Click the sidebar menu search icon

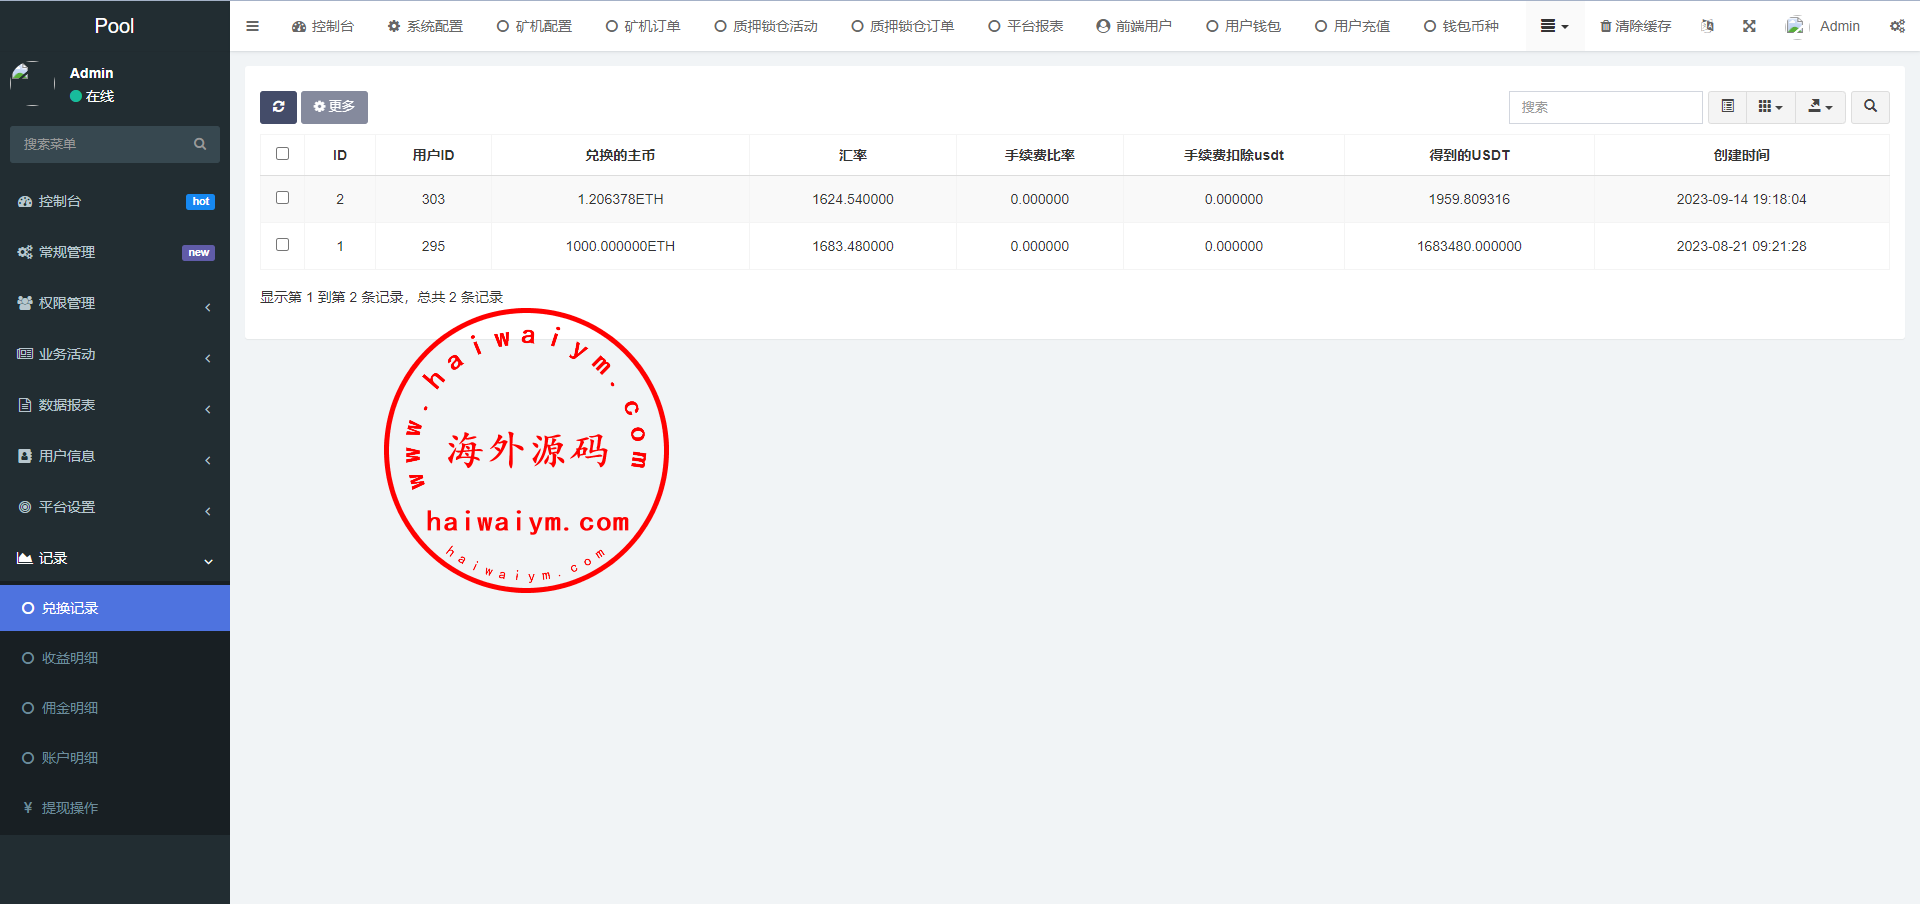coord(200,144)
